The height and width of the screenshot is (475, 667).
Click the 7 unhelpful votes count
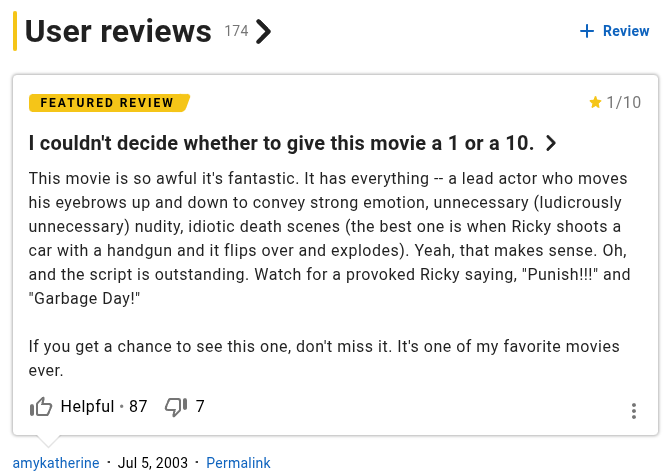(x=200, y=407)
